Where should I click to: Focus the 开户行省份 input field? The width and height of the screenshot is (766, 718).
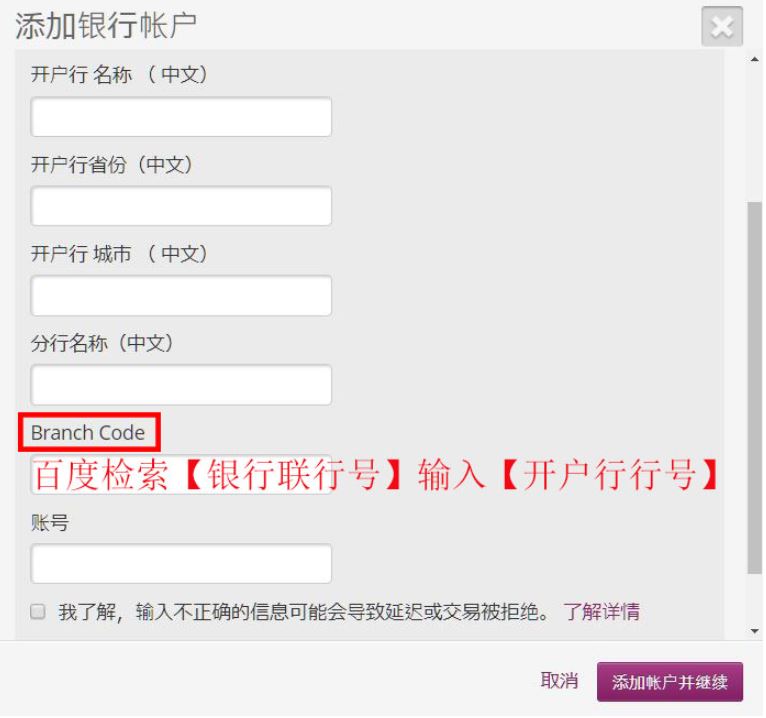pyautogui.click(x=181, y=207)
